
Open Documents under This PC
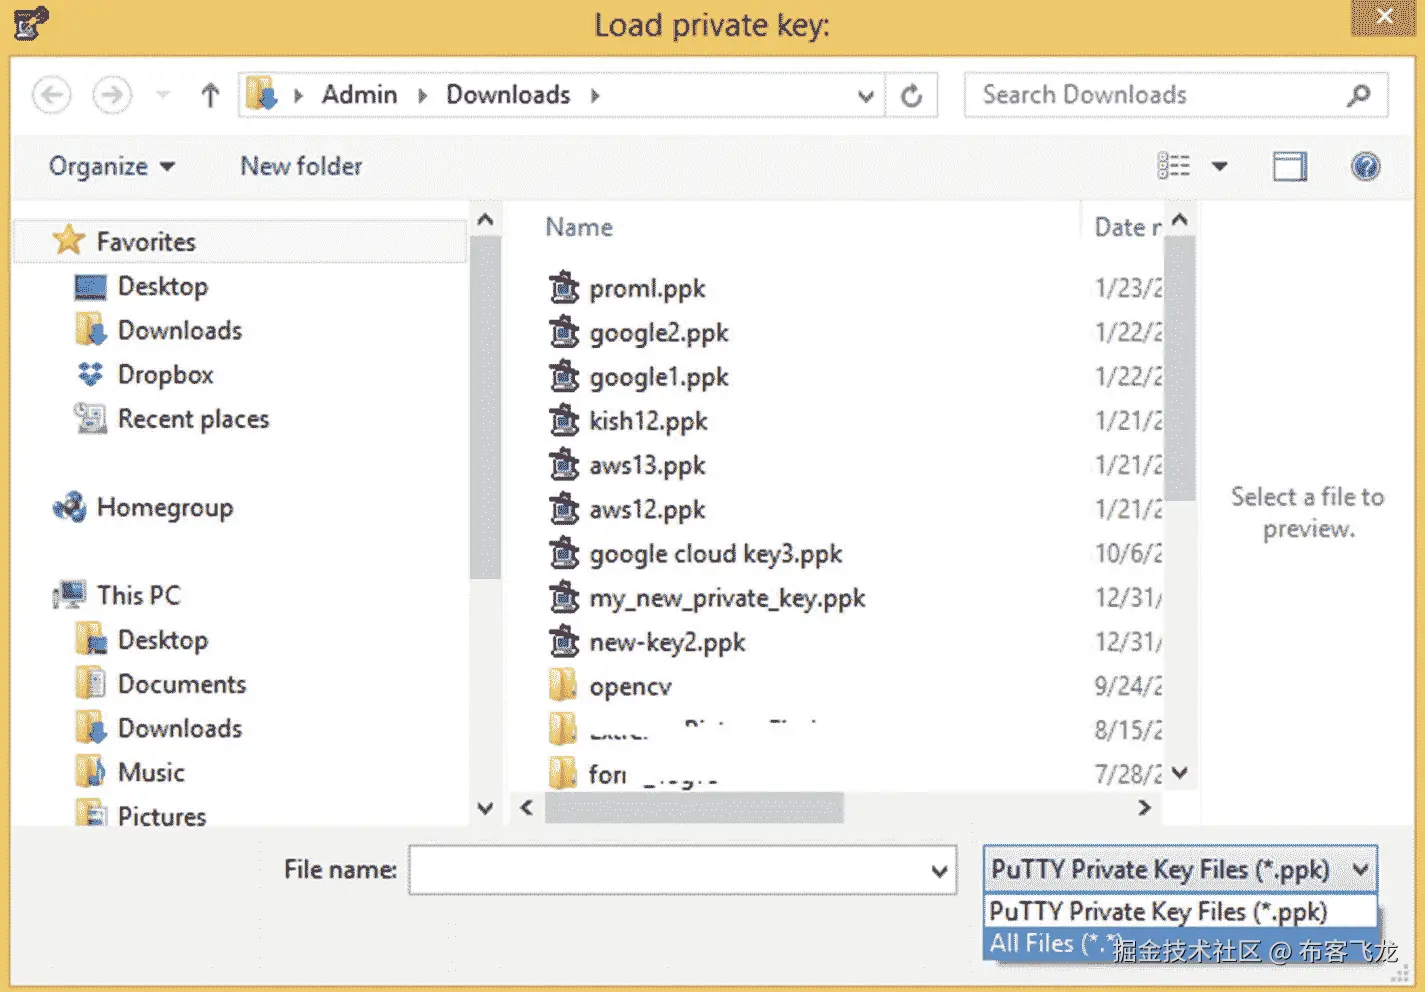tap(182, 684)
